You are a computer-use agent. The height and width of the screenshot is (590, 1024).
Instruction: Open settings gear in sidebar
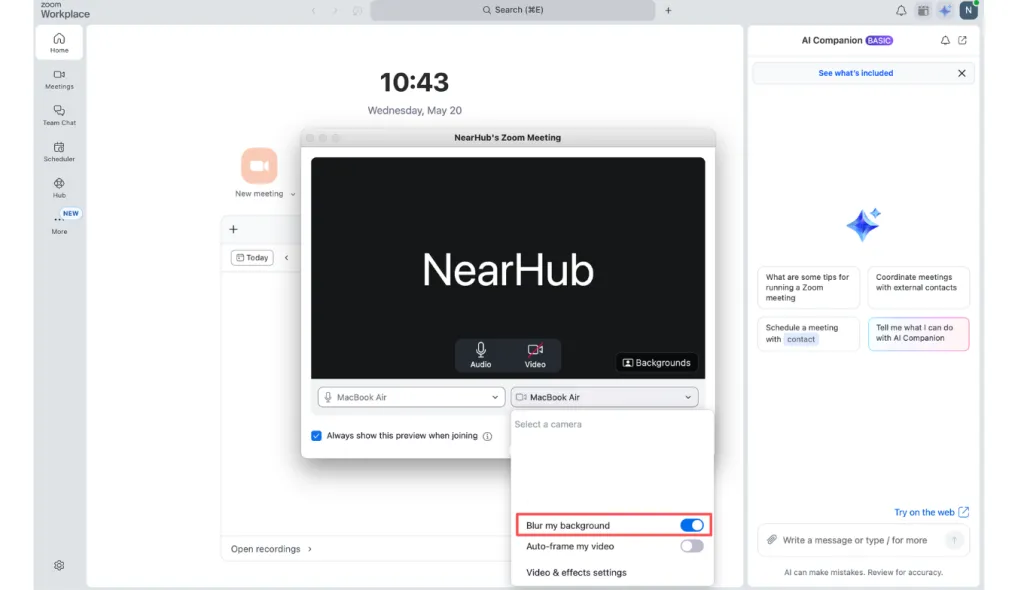[59, 565]
